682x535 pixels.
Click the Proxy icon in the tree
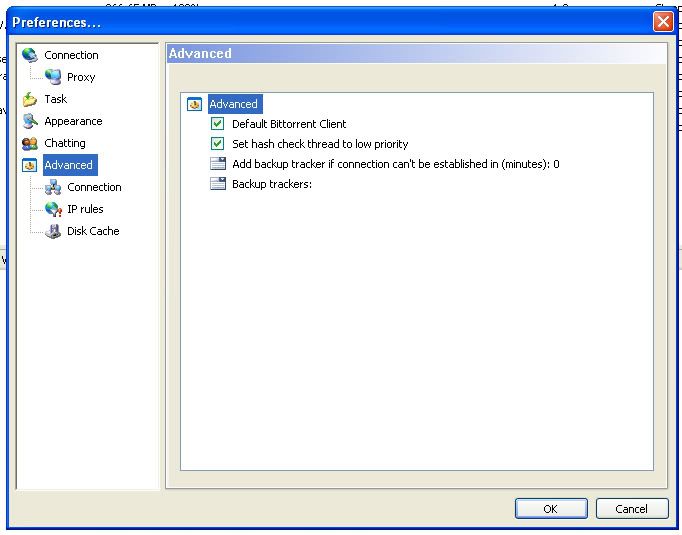click(x=53, y=77)
